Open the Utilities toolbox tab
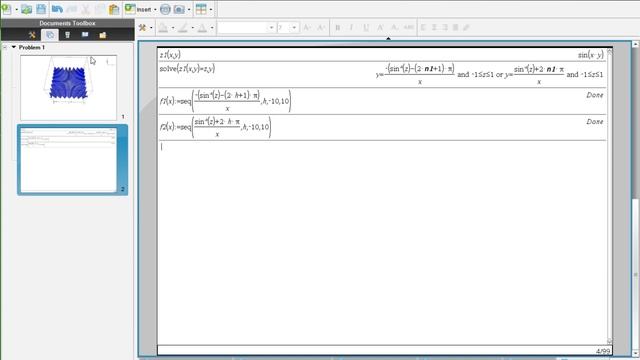This screenshot has height=360, width=640. (85, 35)
